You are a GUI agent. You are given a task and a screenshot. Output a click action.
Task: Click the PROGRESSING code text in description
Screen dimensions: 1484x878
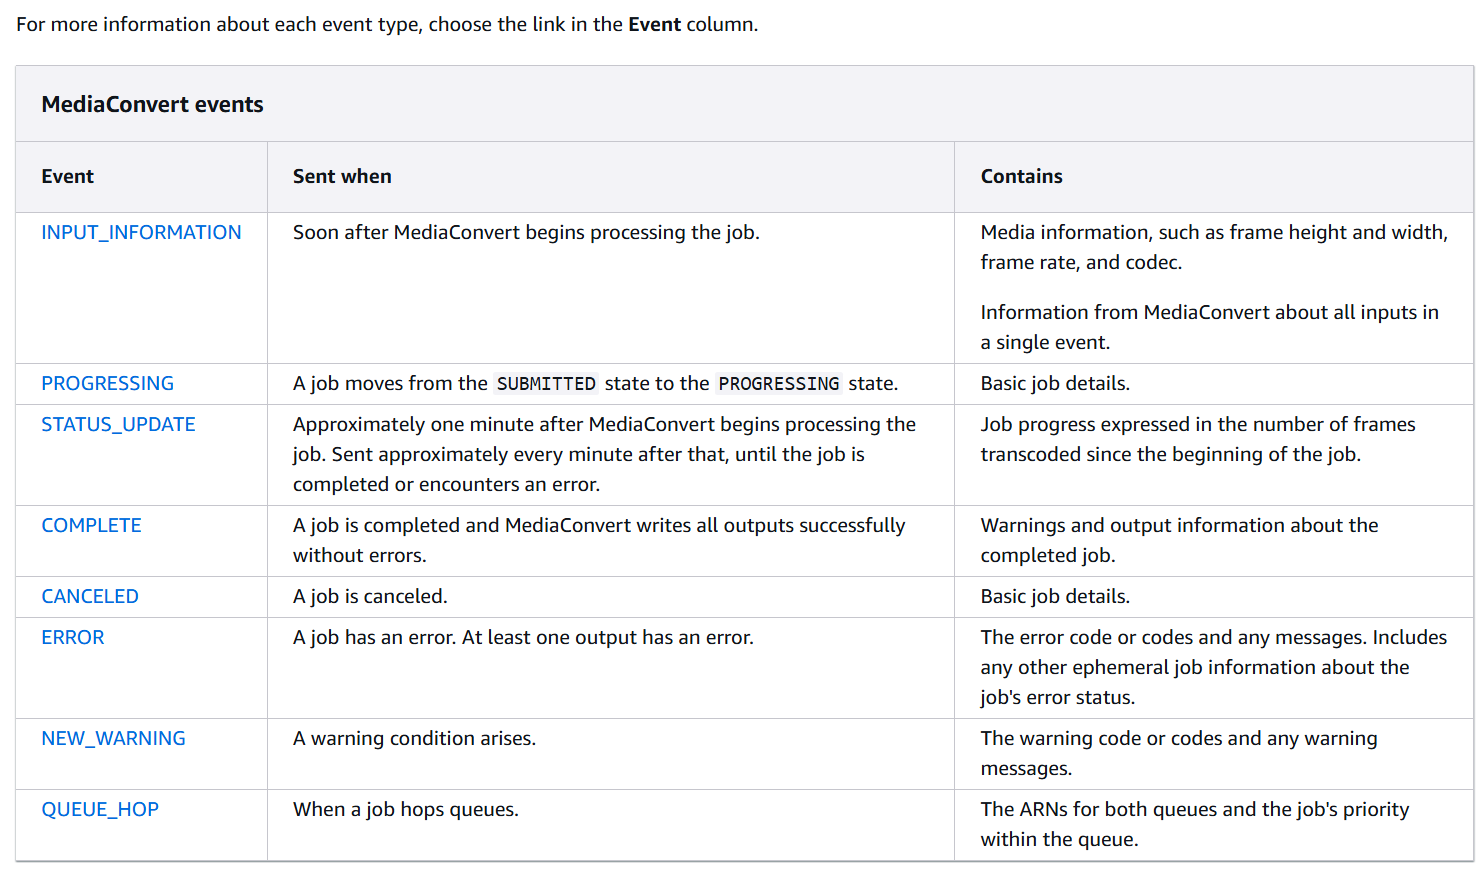(779, 384)
